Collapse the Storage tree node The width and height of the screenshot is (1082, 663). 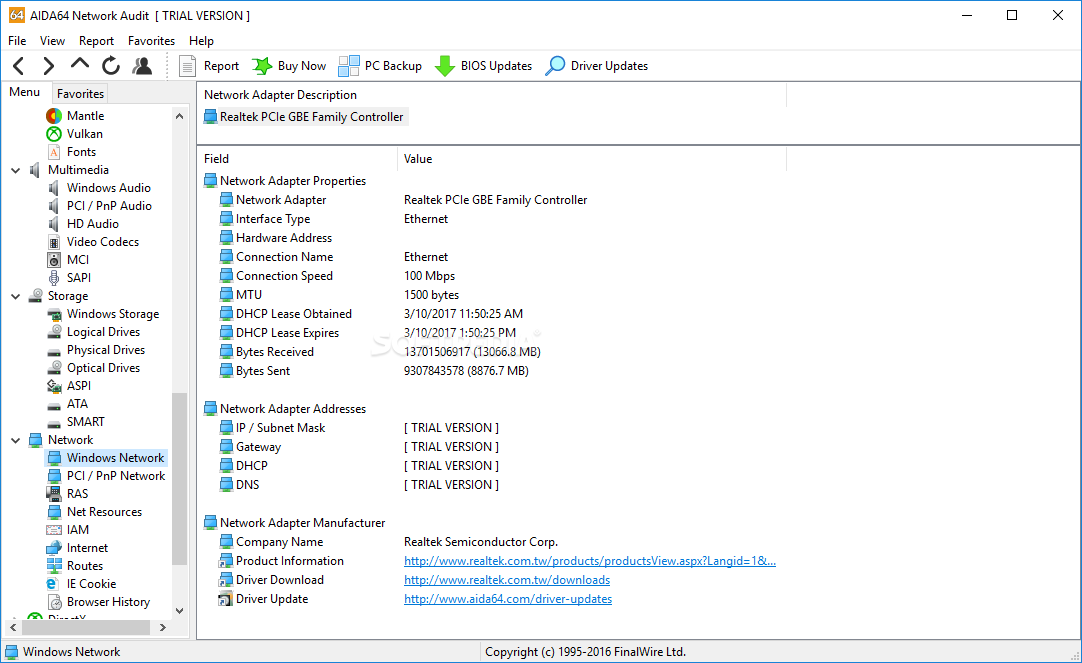16,296
